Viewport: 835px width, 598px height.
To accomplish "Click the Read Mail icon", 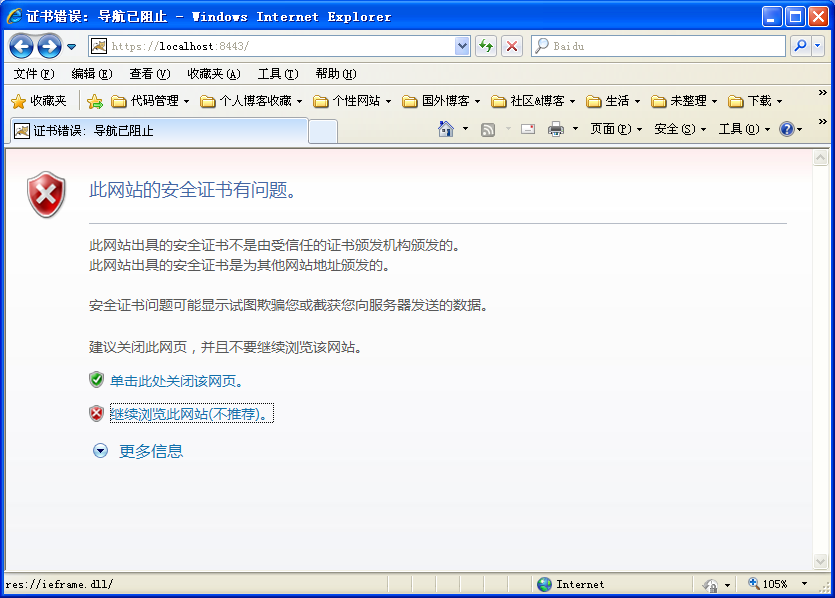I will tap(528, 129).
